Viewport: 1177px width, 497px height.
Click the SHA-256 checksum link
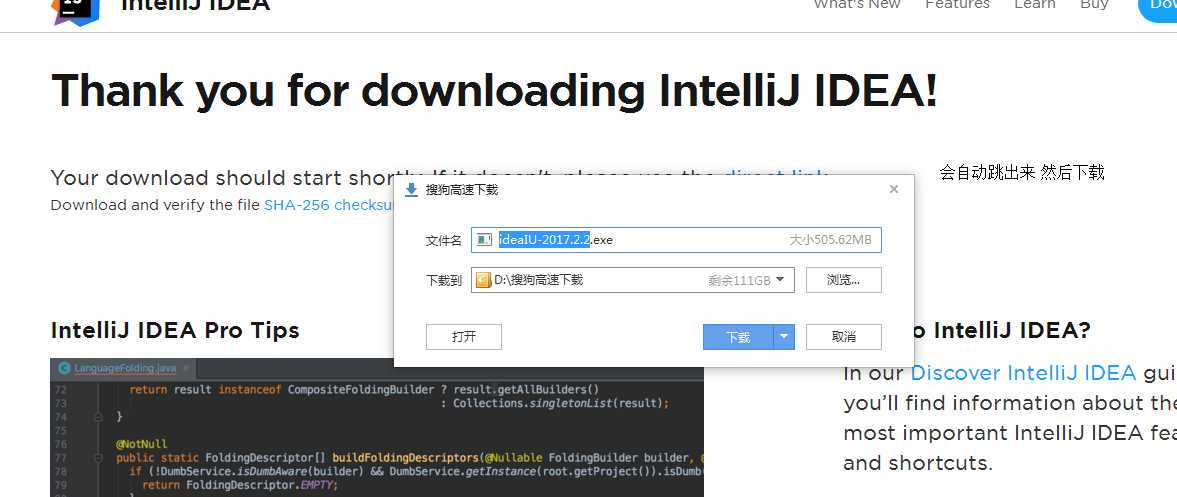(329, 205)
